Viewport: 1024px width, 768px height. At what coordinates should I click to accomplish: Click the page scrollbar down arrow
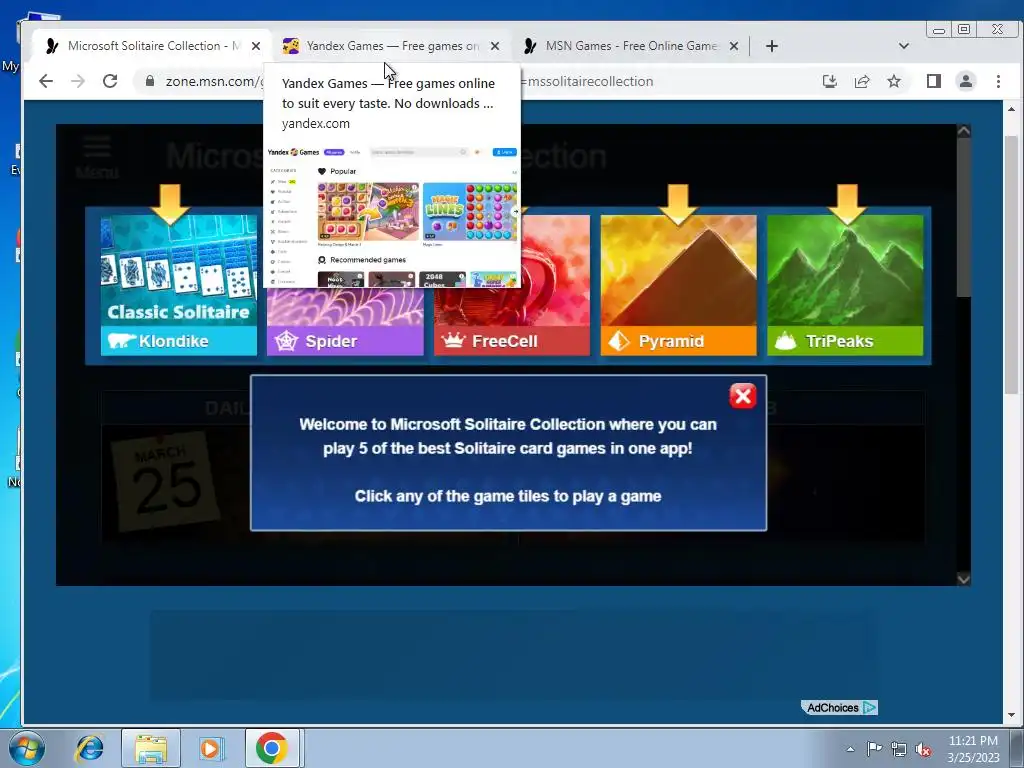pos(1012,714)
